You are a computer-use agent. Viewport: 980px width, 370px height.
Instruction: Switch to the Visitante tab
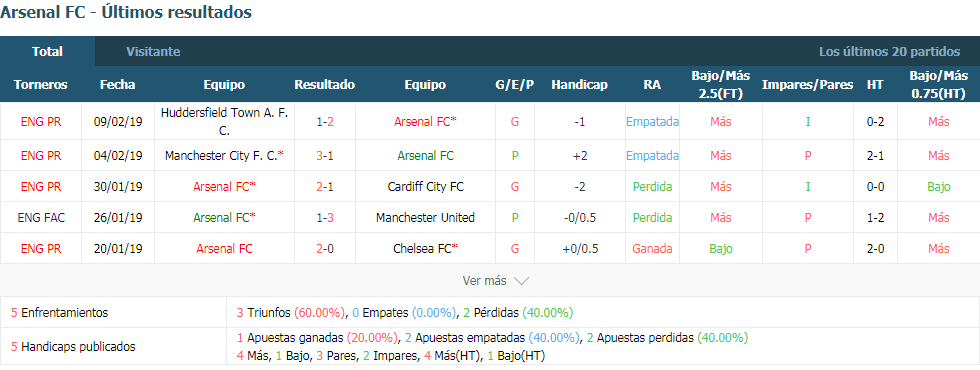tap(153, 52)
